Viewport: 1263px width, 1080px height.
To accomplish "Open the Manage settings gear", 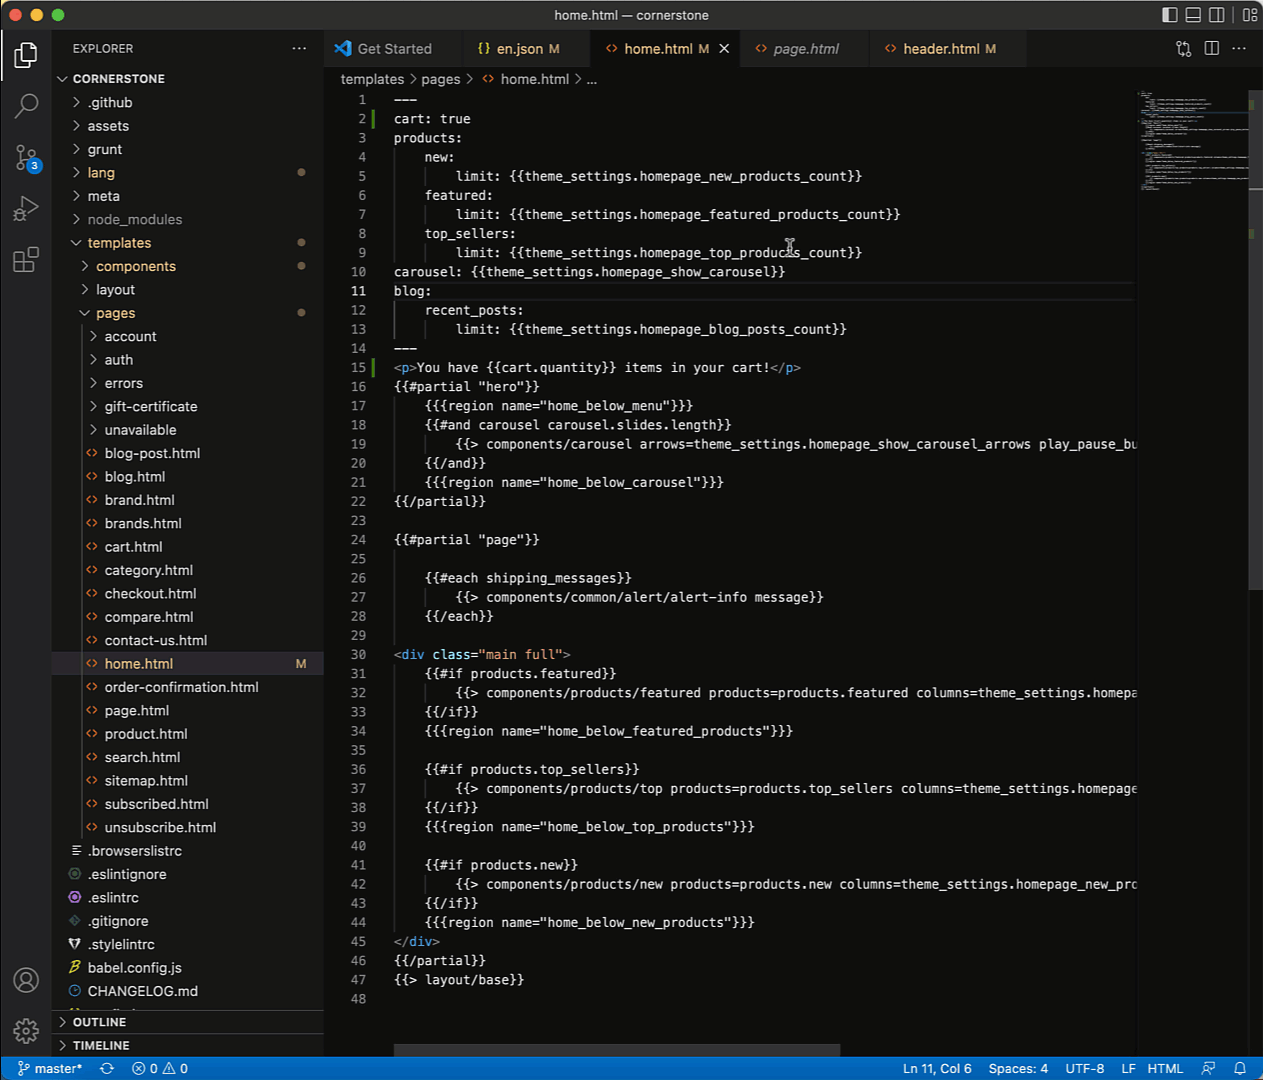I will [x=26, y=1030].
